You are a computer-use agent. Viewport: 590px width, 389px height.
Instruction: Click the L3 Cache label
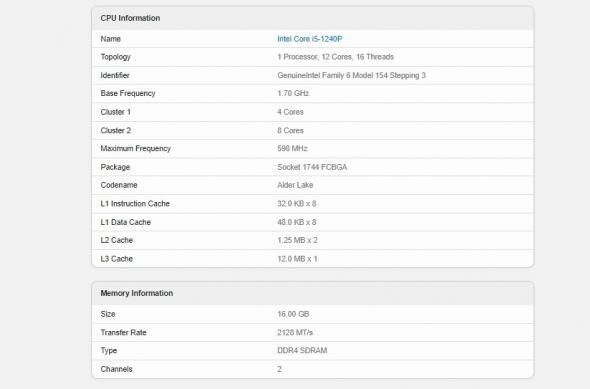[117, 259]
